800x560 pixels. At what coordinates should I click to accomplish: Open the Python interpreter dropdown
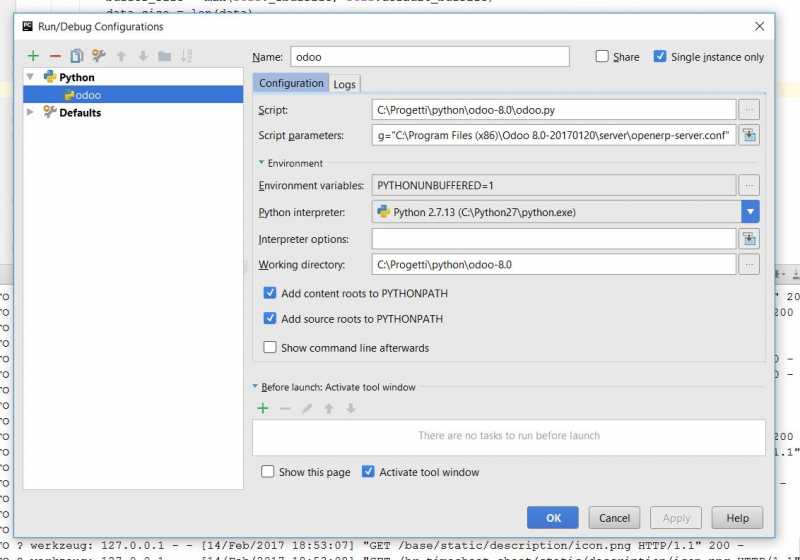750,212
